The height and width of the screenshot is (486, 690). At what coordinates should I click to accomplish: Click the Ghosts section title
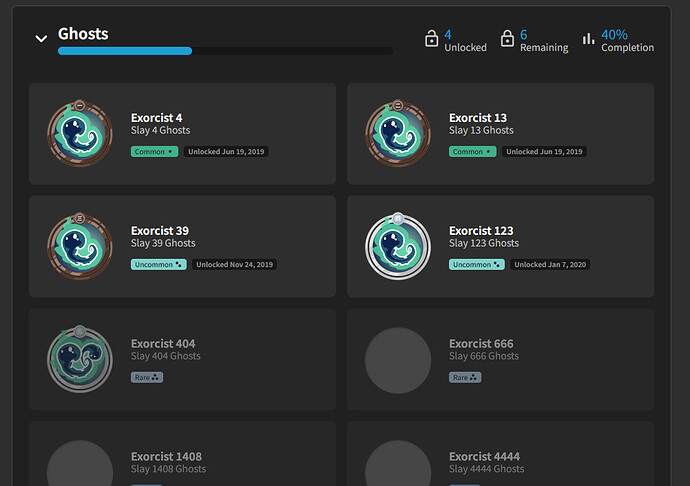(x=83, y=34)
